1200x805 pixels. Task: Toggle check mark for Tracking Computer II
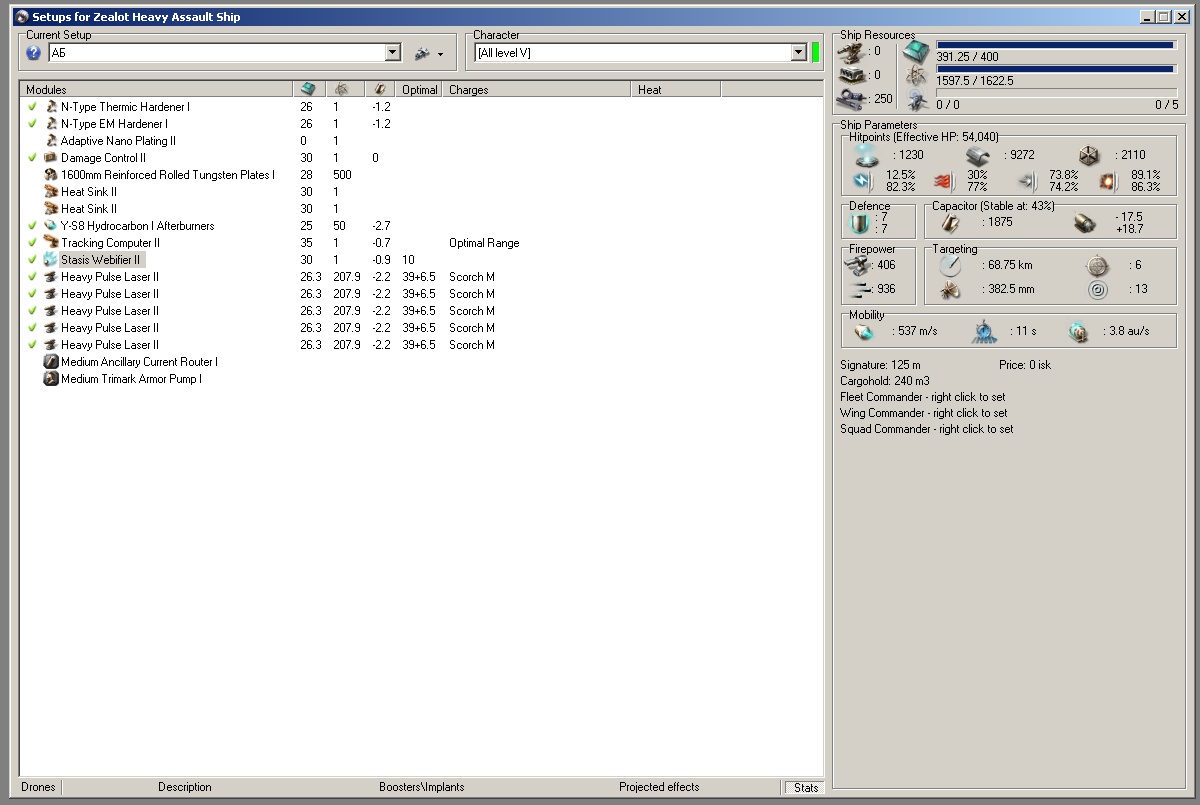[32, 242]
